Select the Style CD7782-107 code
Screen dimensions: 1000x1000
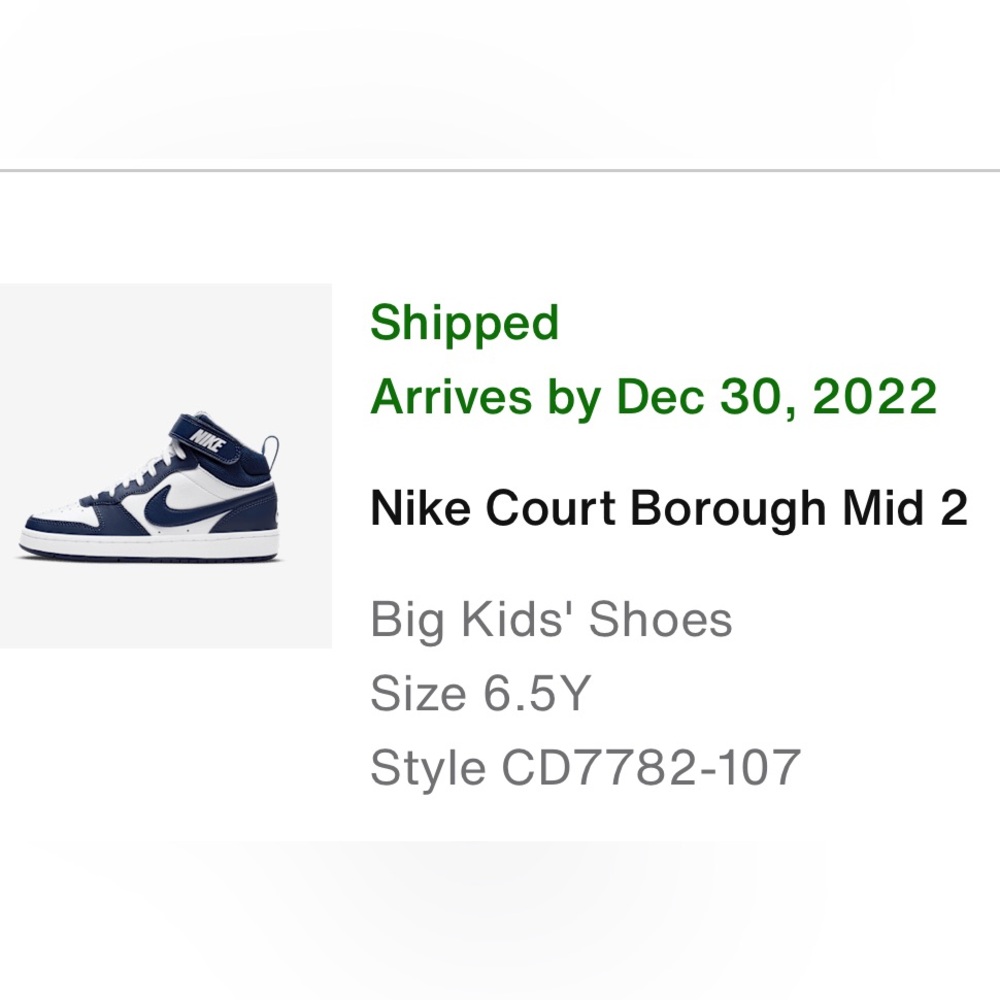pyautogui.click(x=585, y=767)
